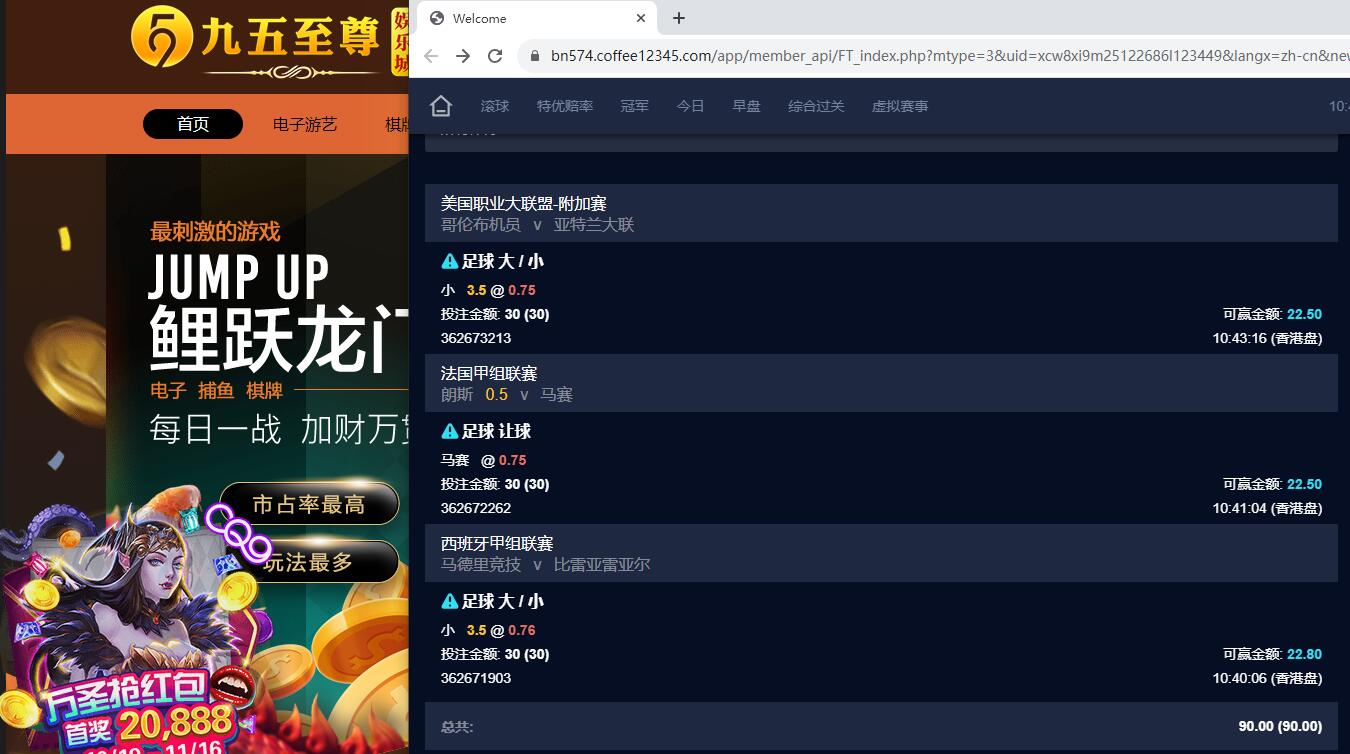Click the warning icon beside 362671903 bet
The height and width of the screenshot is (754, 1350).
click(450, 602)
